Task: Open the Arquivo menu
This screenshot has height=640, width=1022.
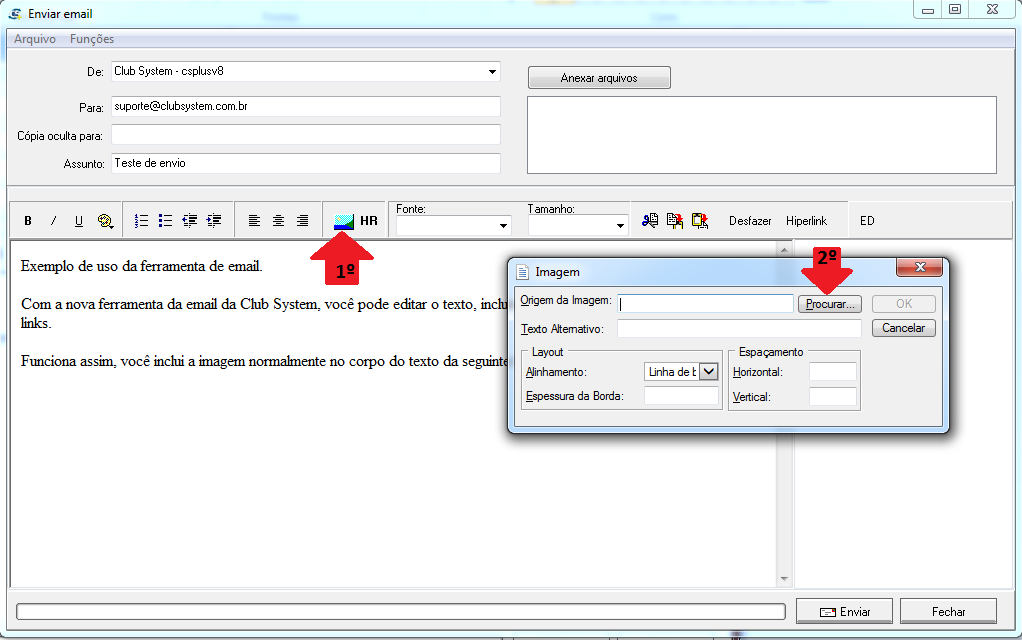Action: click(x=35, y=39)
